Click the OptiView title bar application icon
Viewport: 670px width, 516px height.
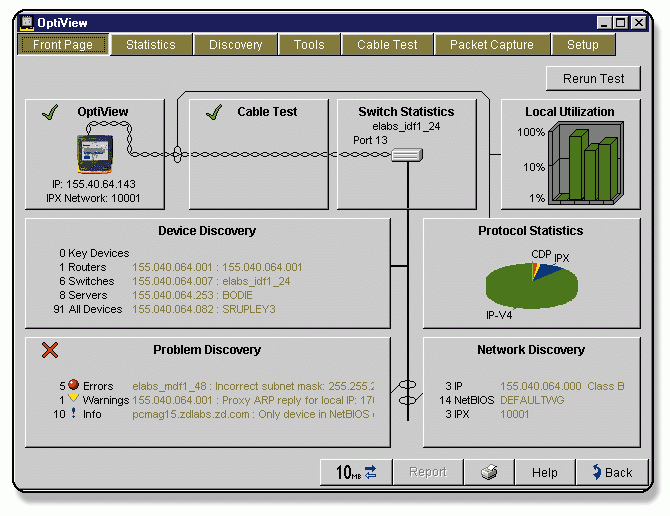[27, 23]
